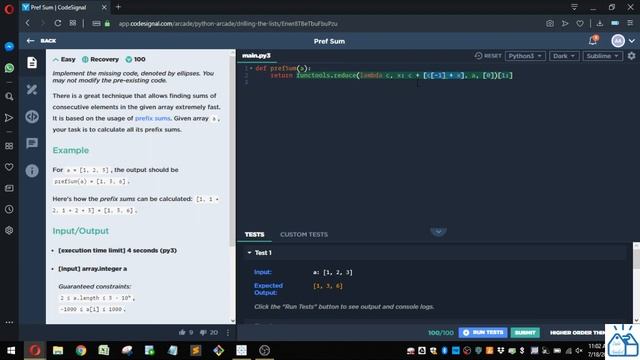Open Windows Start menu
Image resolution: width=640 pixels, height=360 pixels.
click(11, 351)
